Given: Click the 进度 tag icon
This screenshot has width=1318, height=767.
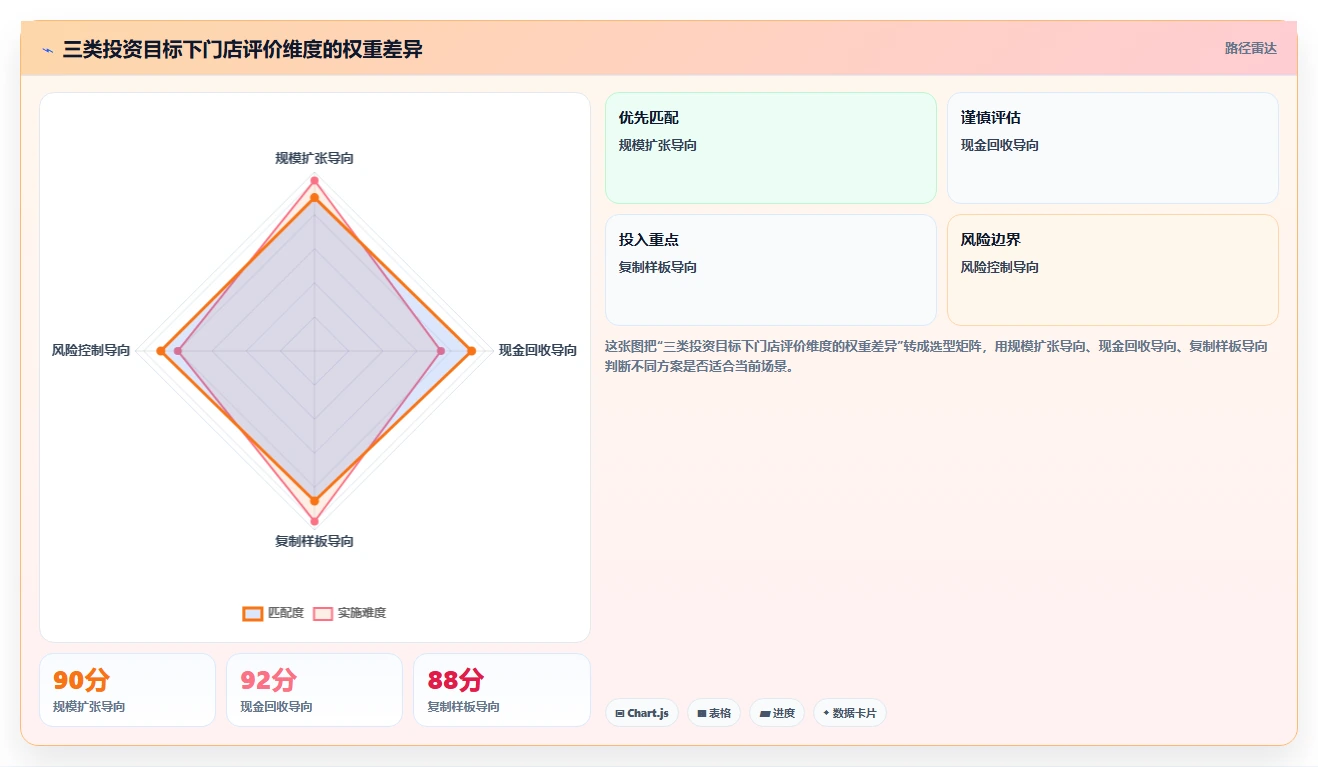Looking at the screenshot, I should tap(765, 713).
